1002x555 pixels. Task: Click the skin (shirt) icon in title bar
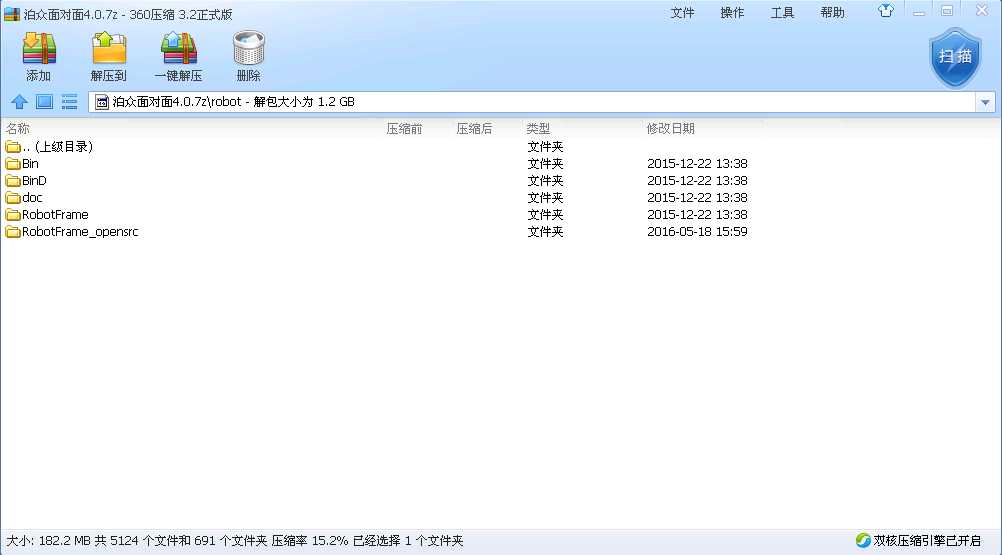pyautogui.click(x=886, y=11)
